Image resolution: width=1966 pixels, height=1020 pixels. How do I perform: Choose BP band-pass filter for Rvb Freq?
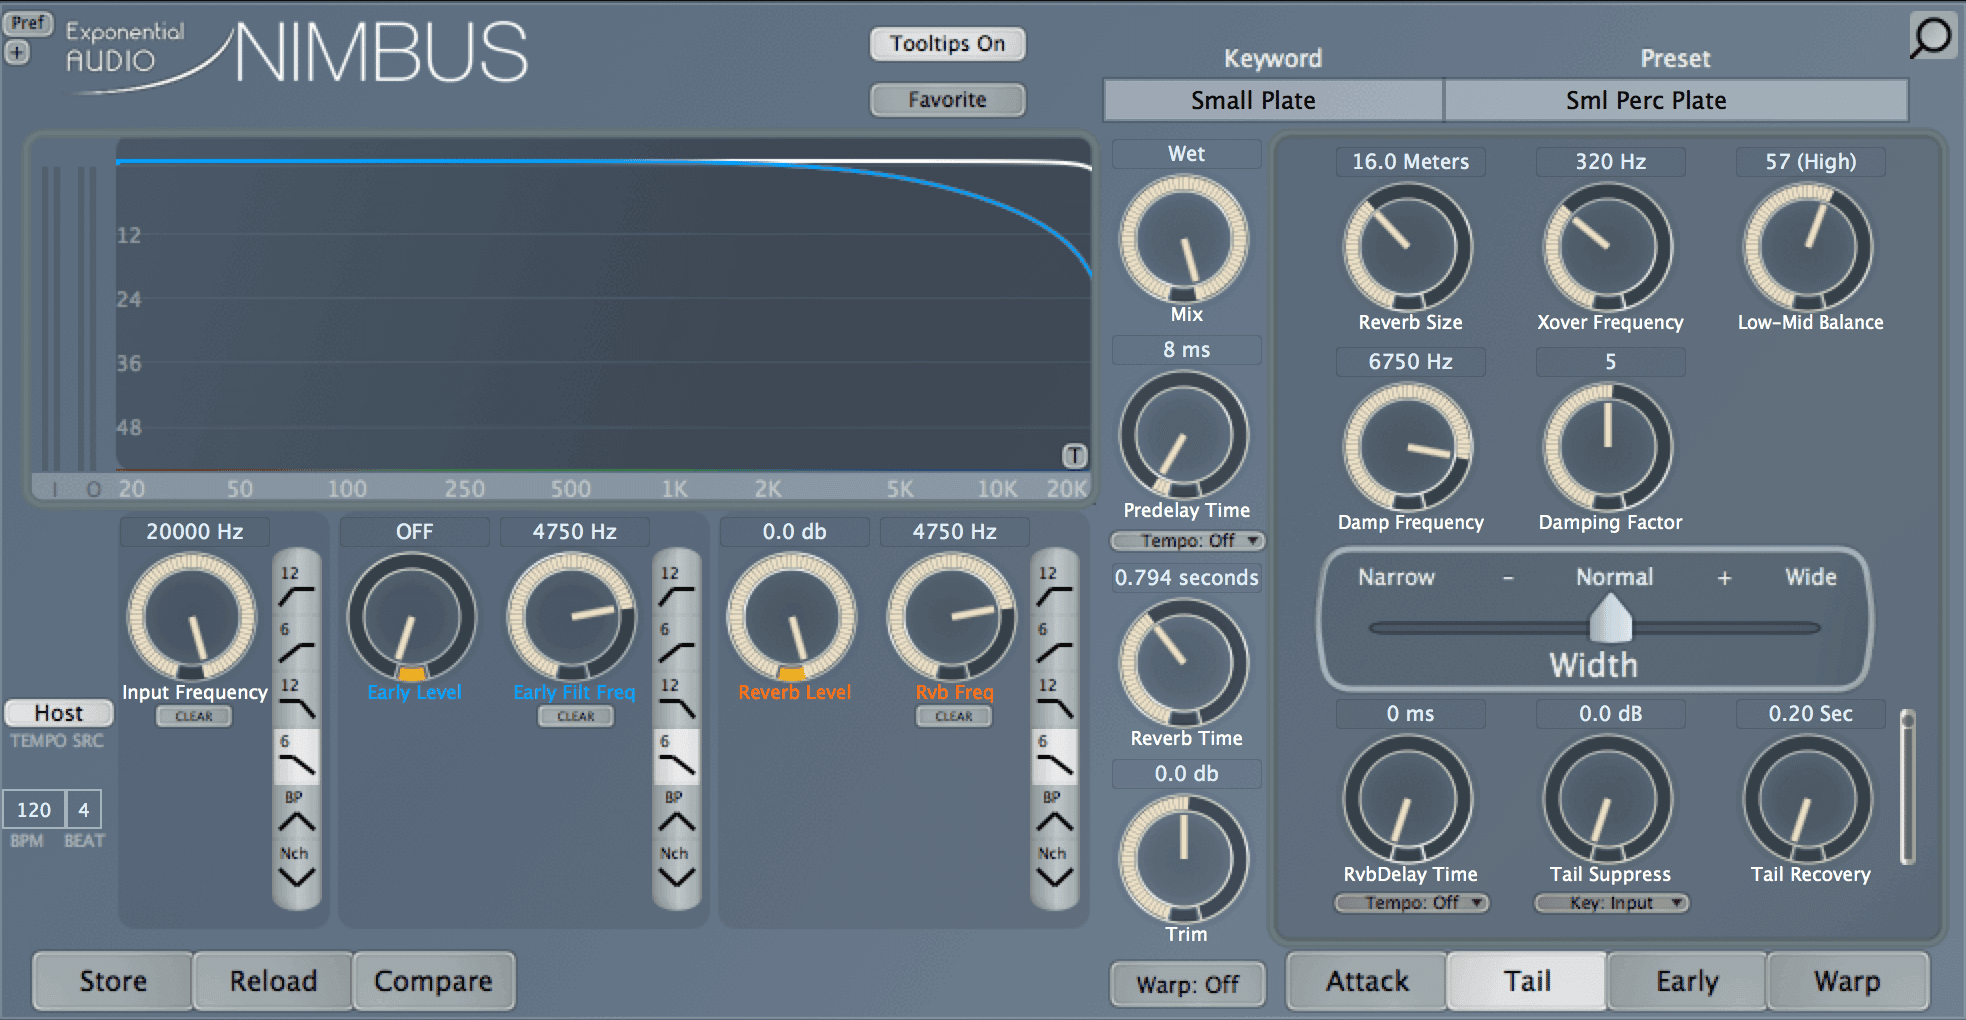click(1055, 812)
